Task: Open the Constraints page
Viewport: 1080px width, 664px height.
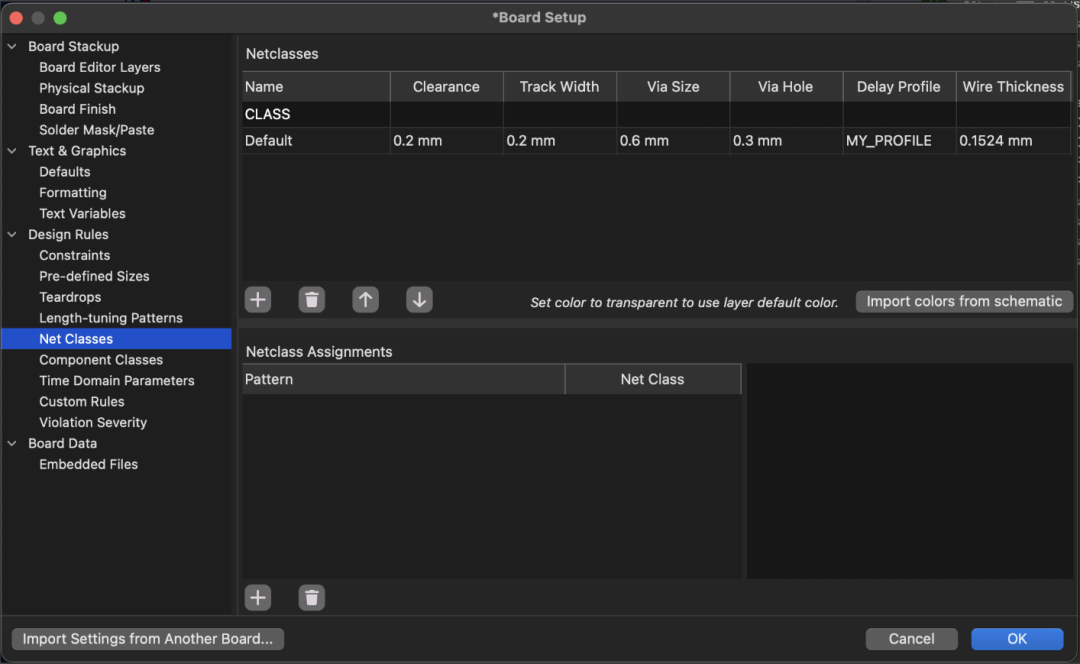Action: (x=74, y=255)
